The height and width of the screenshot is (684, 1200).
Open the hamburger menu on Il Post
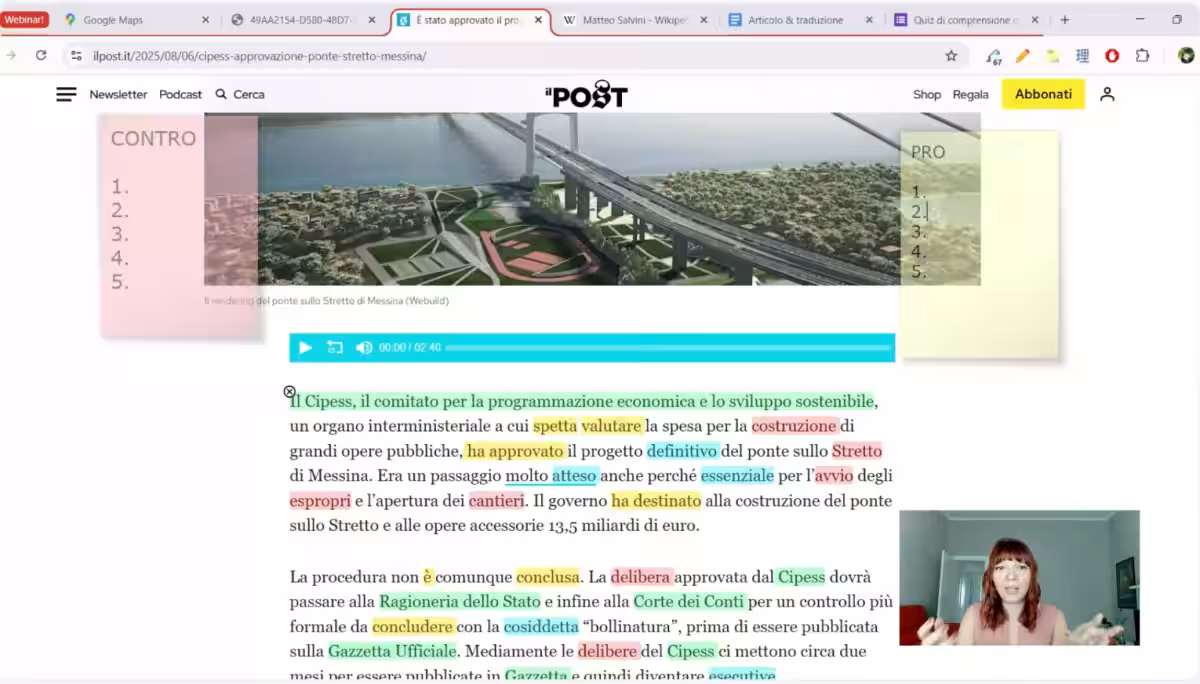click(x=66, y=94)
